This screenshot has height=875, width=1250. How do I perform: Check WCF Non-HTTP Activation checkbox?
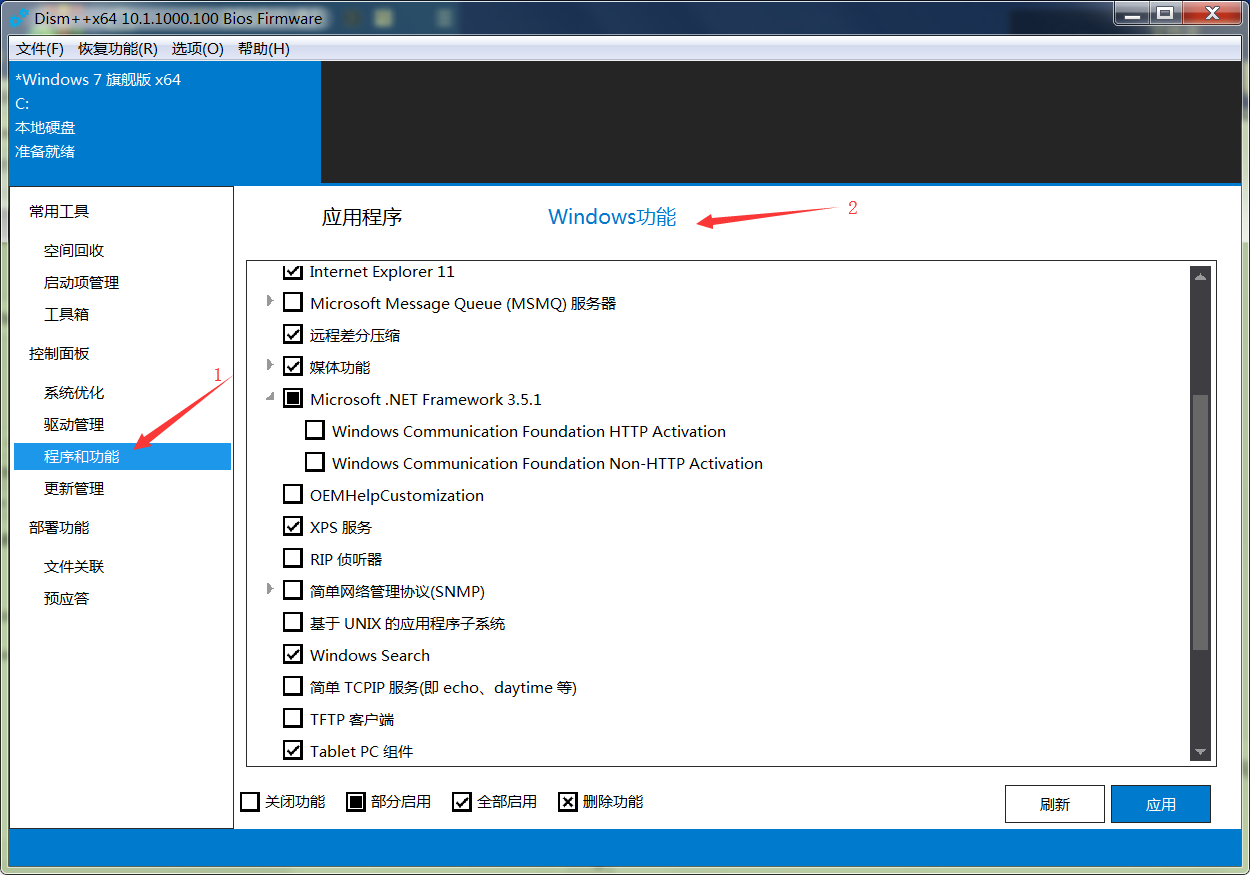point(315,463)
